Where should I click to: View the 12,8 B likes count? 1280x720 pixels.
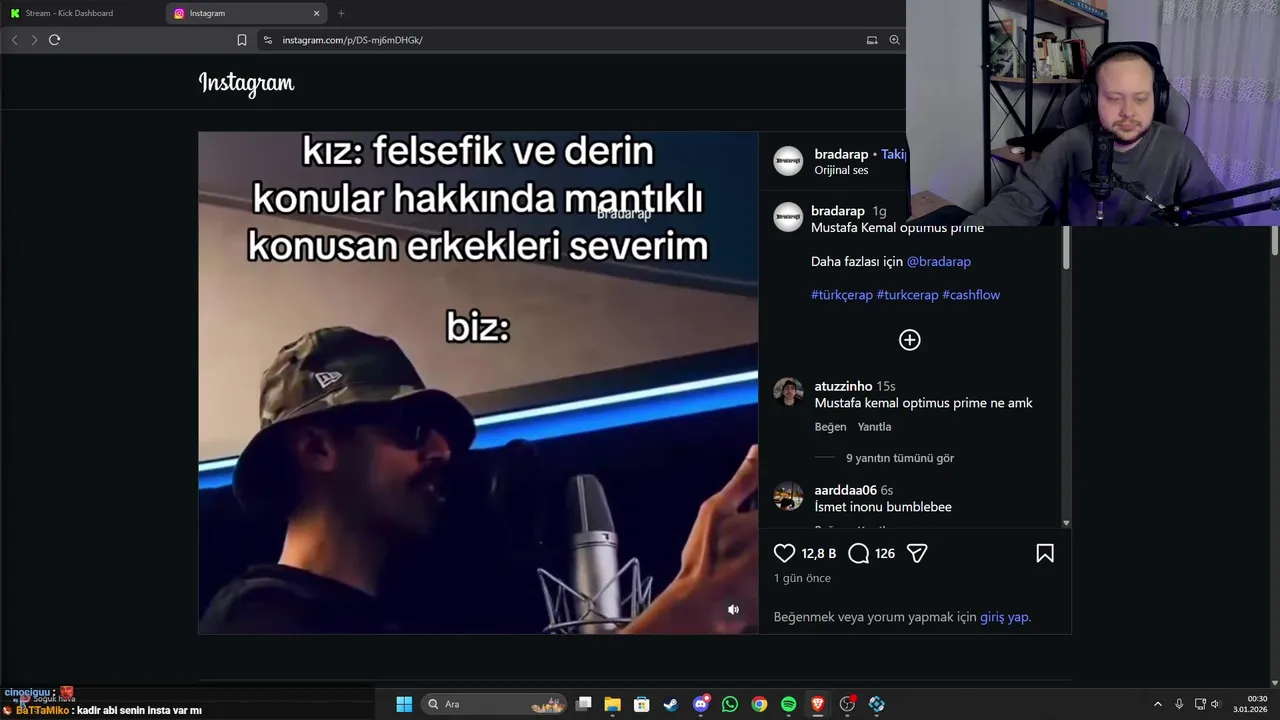click(818, 554)
